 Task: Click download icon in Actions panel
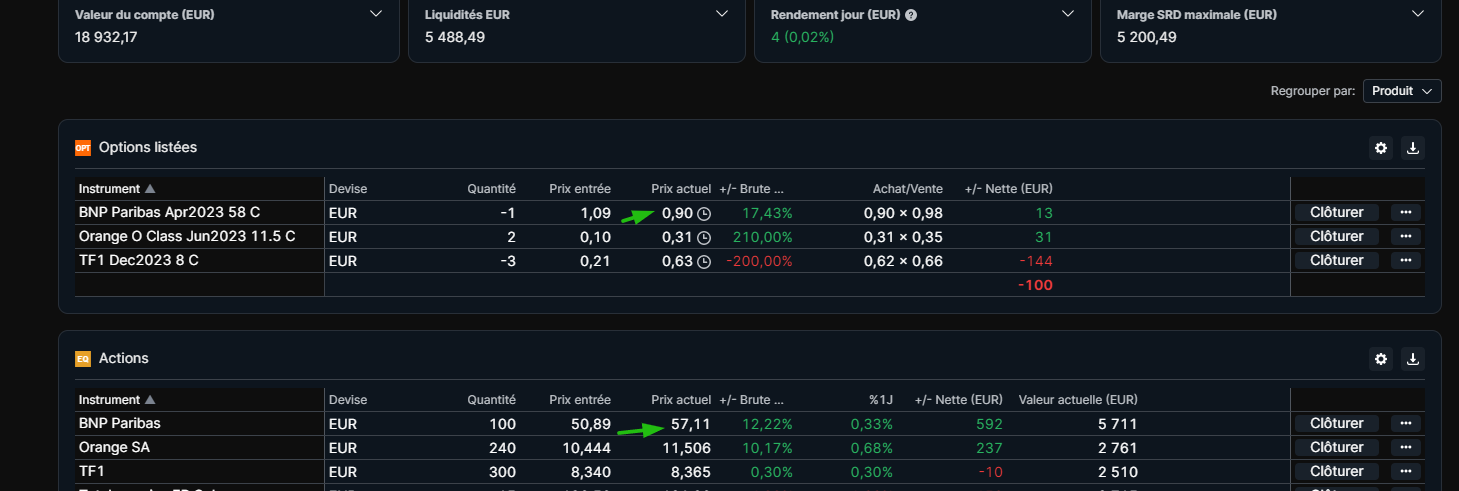coord(1412,359)
